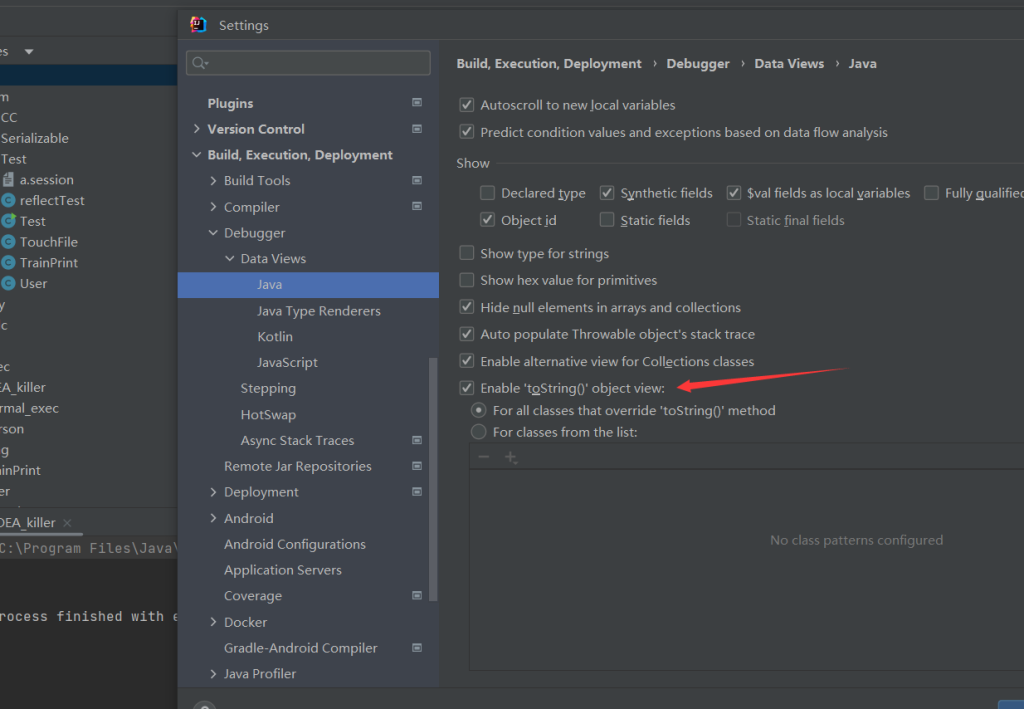The image size is (1024, 709).
Task: Click the project-level icon beside Plugins
Action: click(417, 103)
